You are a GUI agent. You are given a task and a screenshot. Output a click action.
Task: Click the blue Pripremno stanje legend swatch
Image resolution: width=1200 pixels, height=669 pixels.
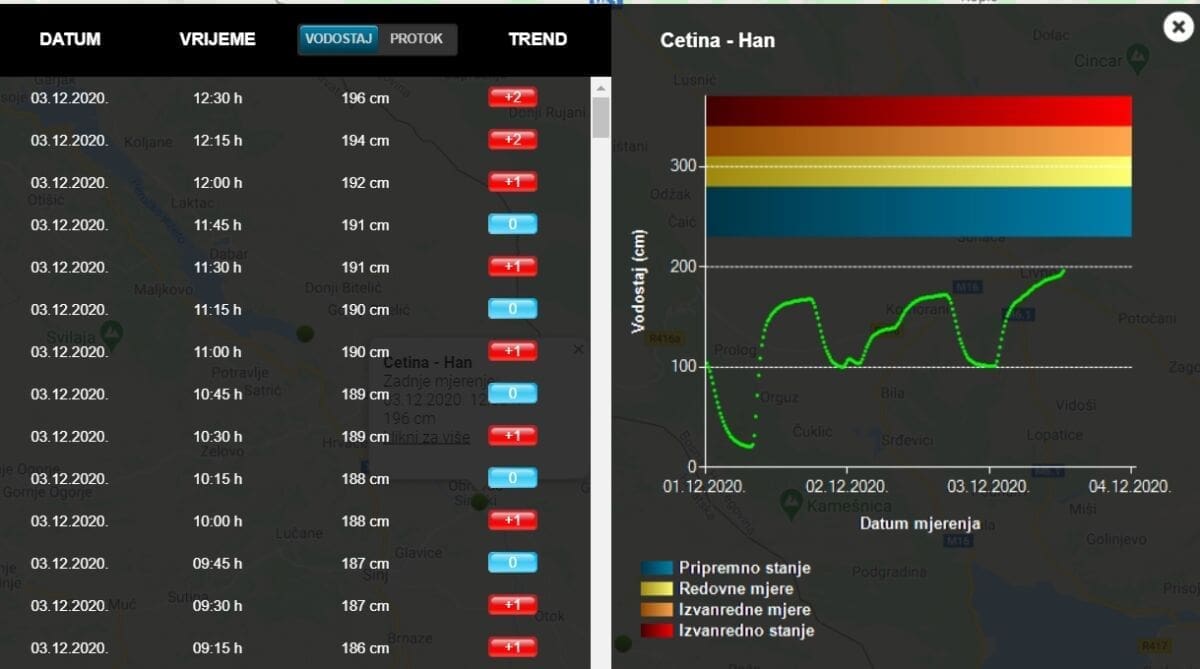point(657,568)
